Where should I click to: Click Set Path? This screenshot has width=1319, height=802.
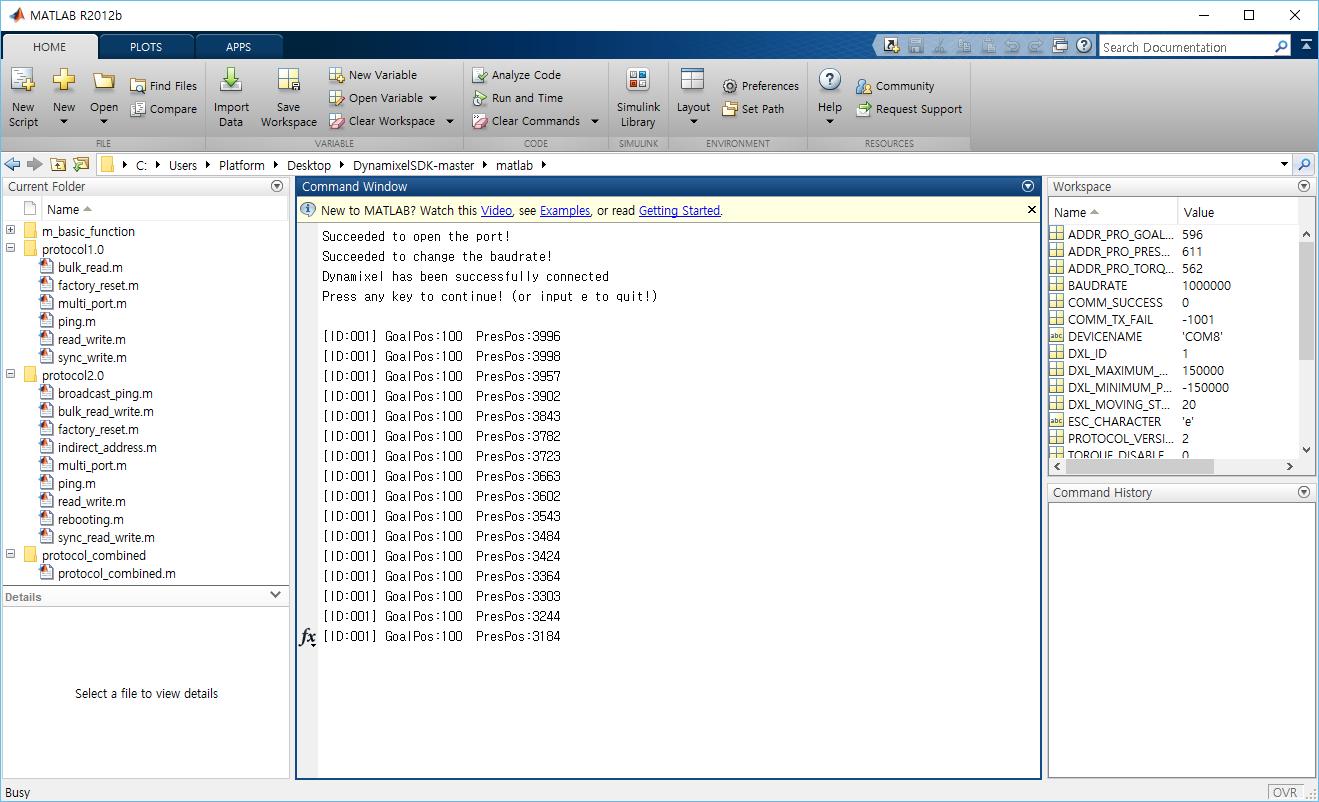753,109
